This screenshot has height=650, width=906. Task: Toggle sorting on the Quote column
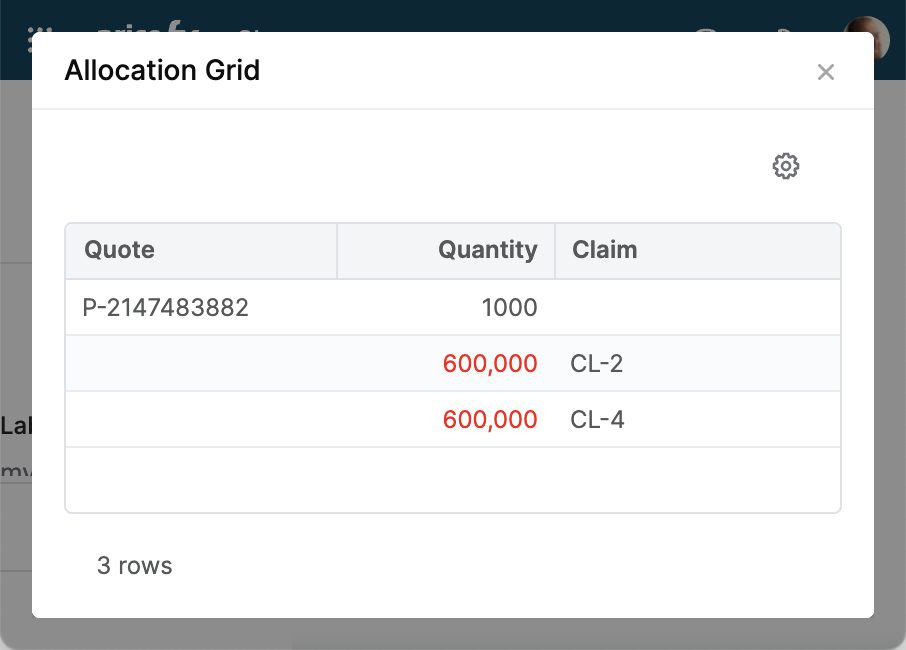(x=119, y=250)
